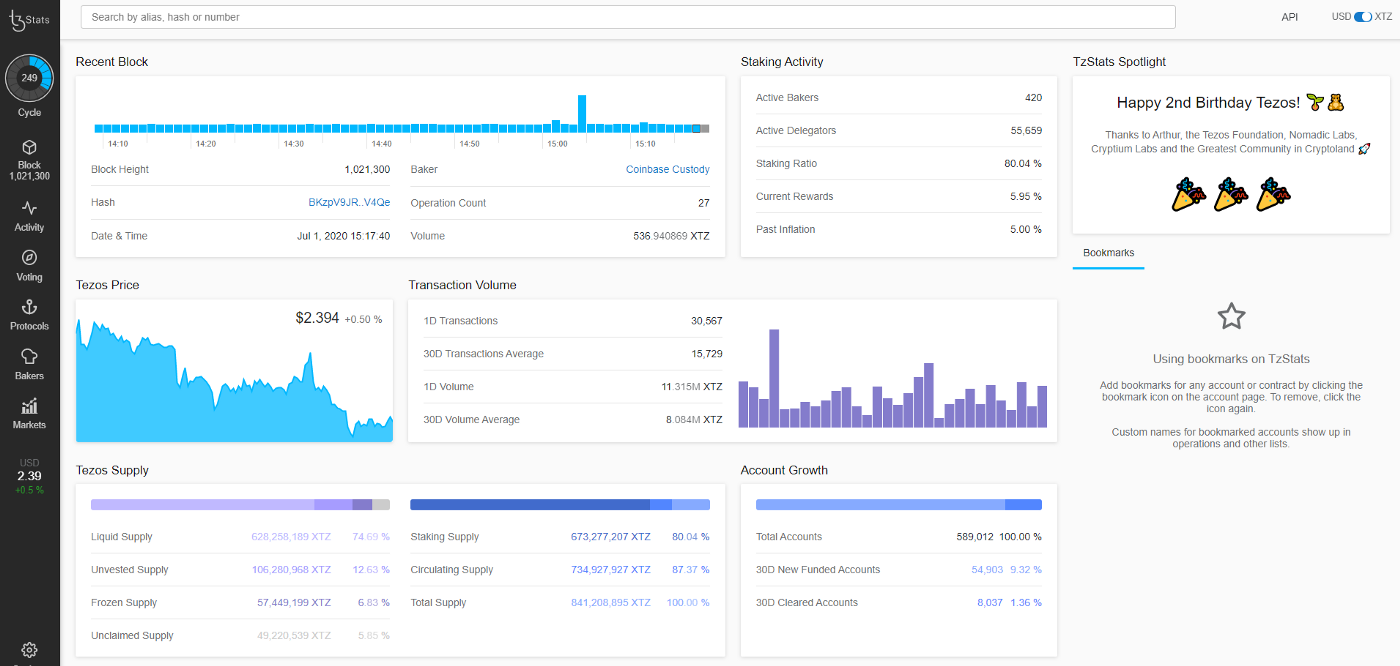Click the +0.50 % price change label
This screenshot has width=1400, height=666.
(x=364, y=320)
